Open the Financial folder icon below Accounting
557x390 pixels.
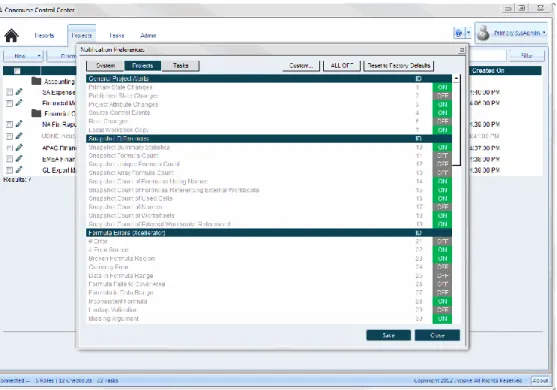[x=36, y=113]
